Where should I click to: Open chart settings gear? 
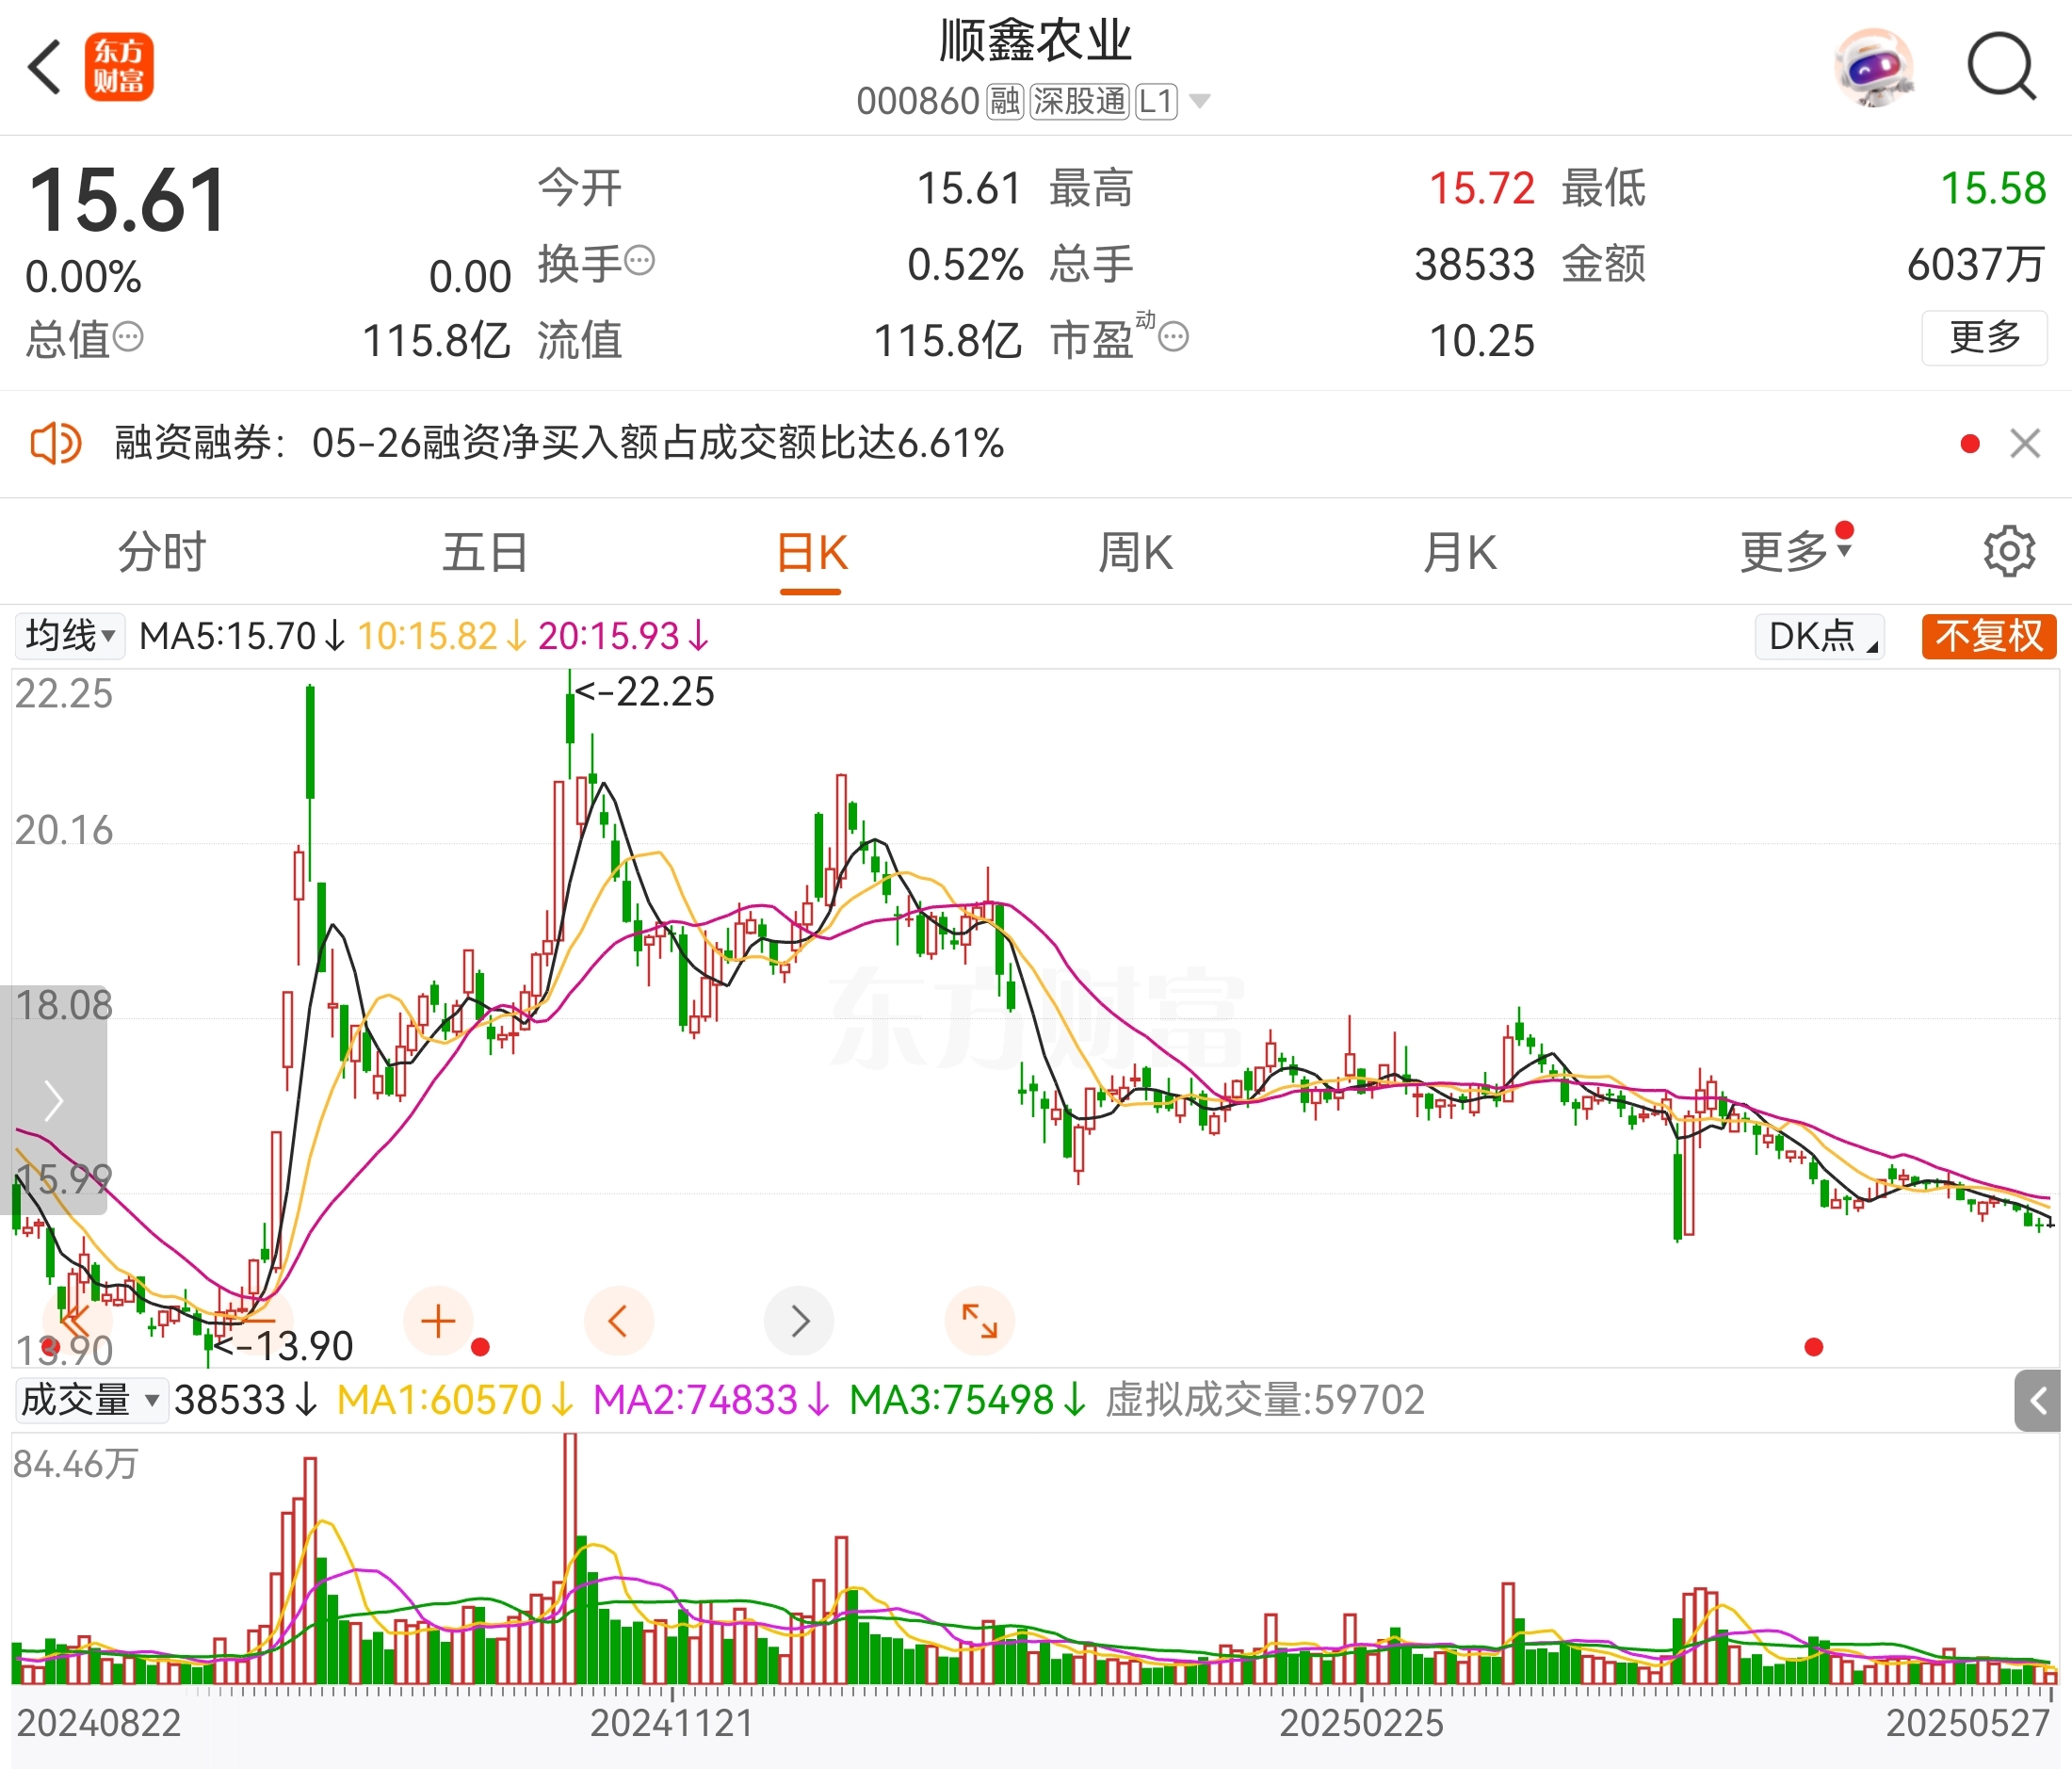coord(2009,551)
